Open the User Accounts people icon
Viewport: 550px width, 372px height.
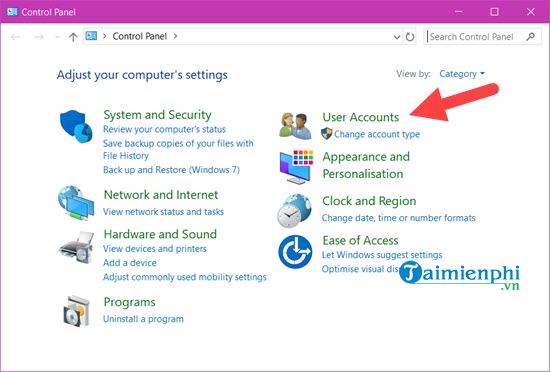[x=295, y=126]
